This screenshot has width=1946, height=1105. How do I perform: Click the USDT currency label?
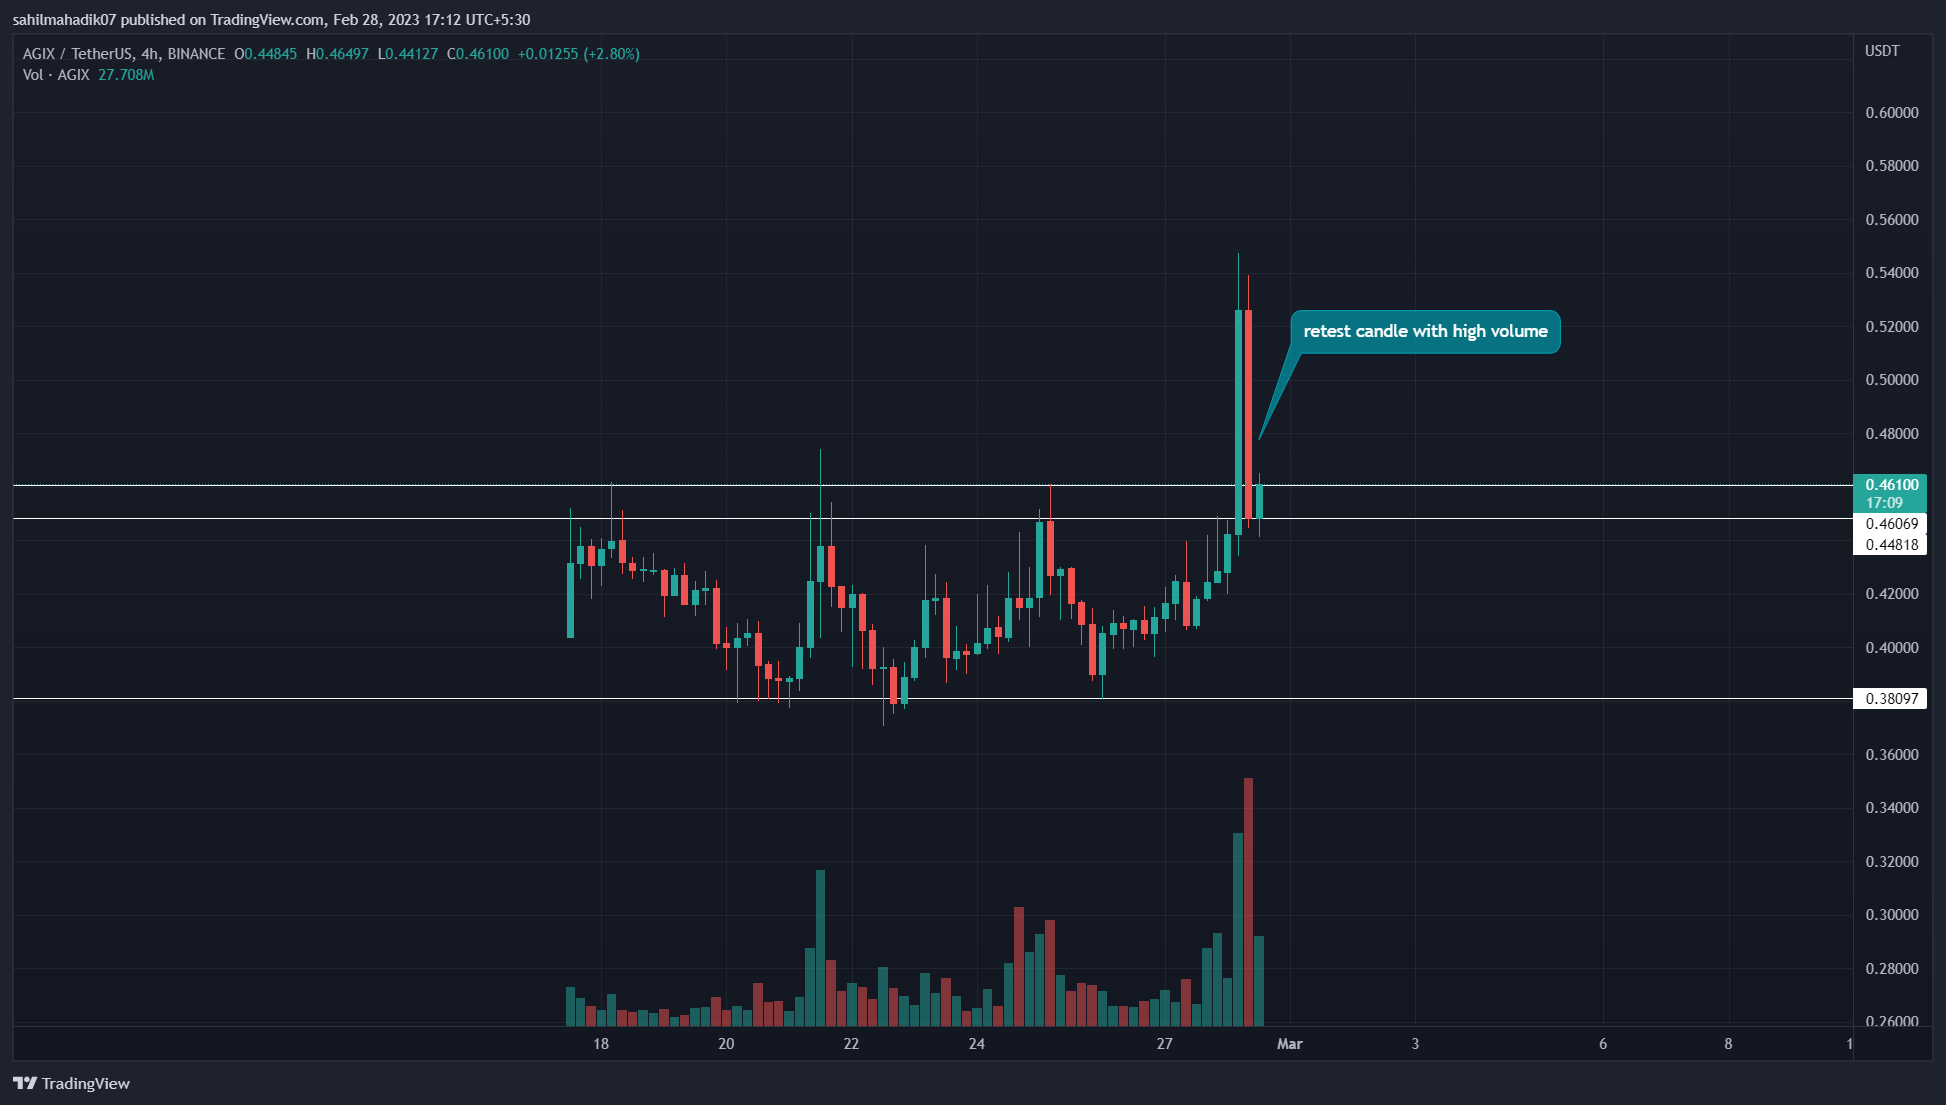pyautogui.click(x=1882, y=51)
